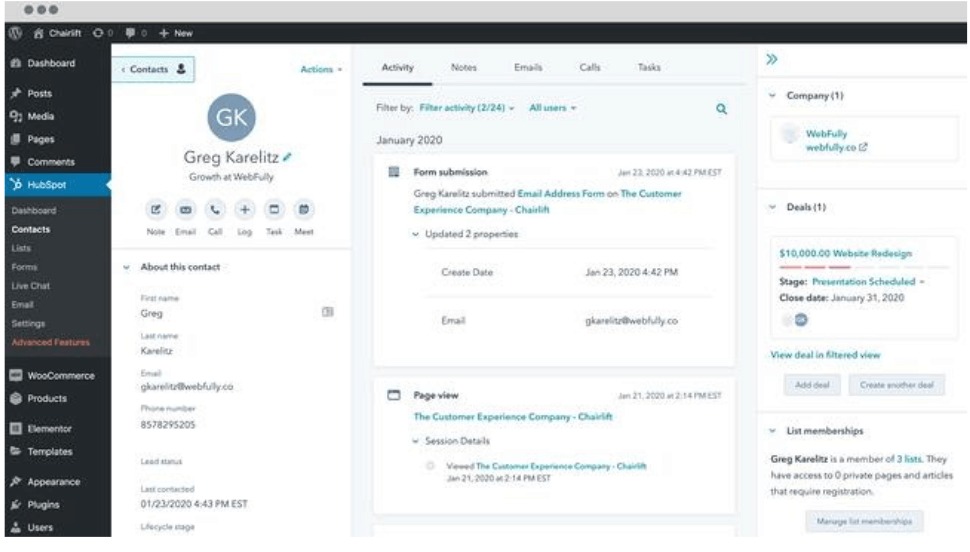970x552 pixels.
Task: Switch to the Activity tab
Action: (x=397, y=67)
